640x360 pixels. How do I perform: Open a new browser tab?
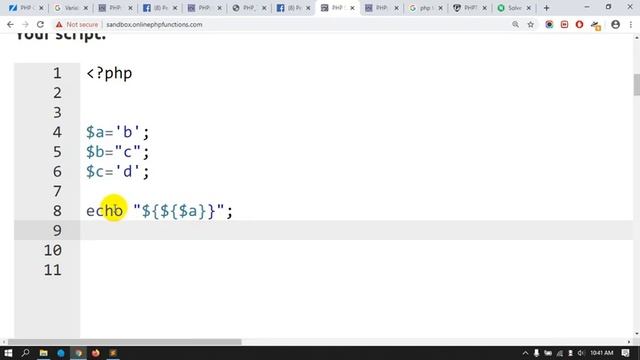coord(546,8)
